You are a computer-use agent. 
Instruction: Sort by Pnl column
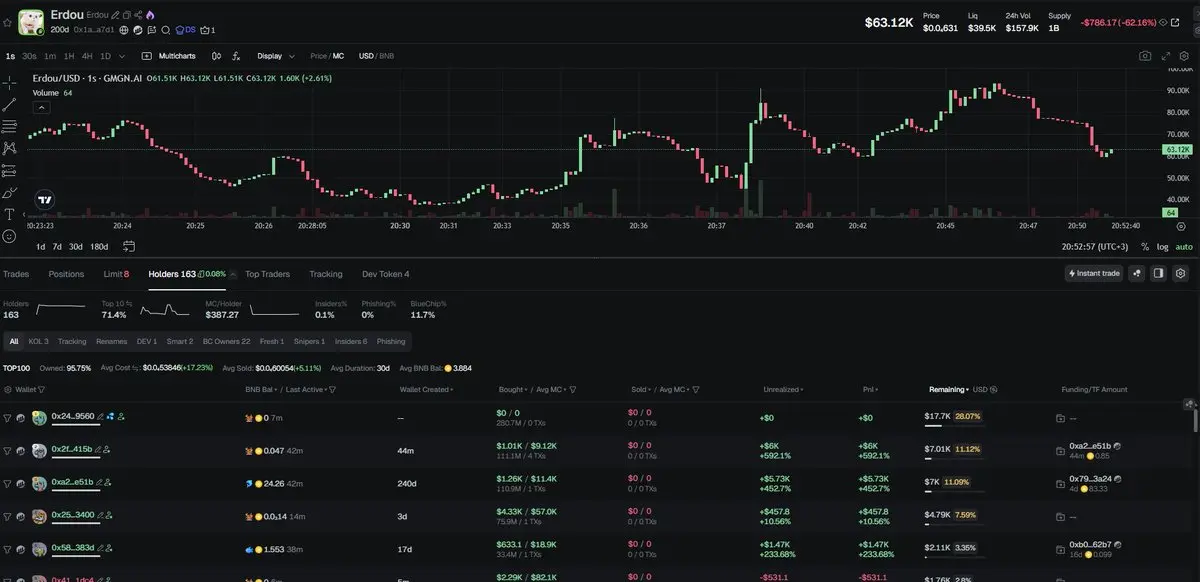point(870,390)
